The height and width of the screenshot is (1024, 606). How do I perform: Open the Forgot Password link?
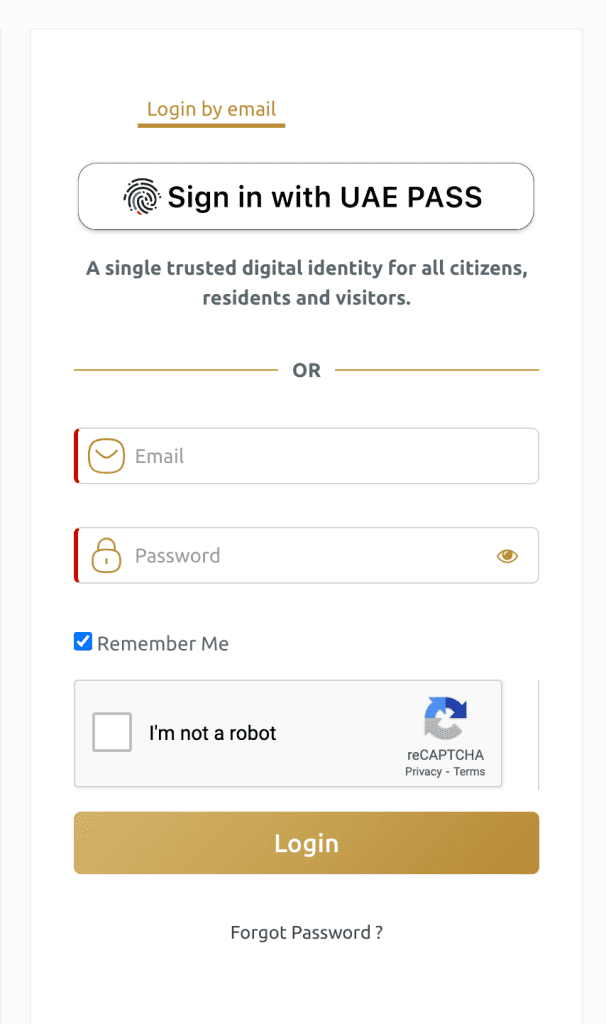pyautogui.click(x=306, y=933)
